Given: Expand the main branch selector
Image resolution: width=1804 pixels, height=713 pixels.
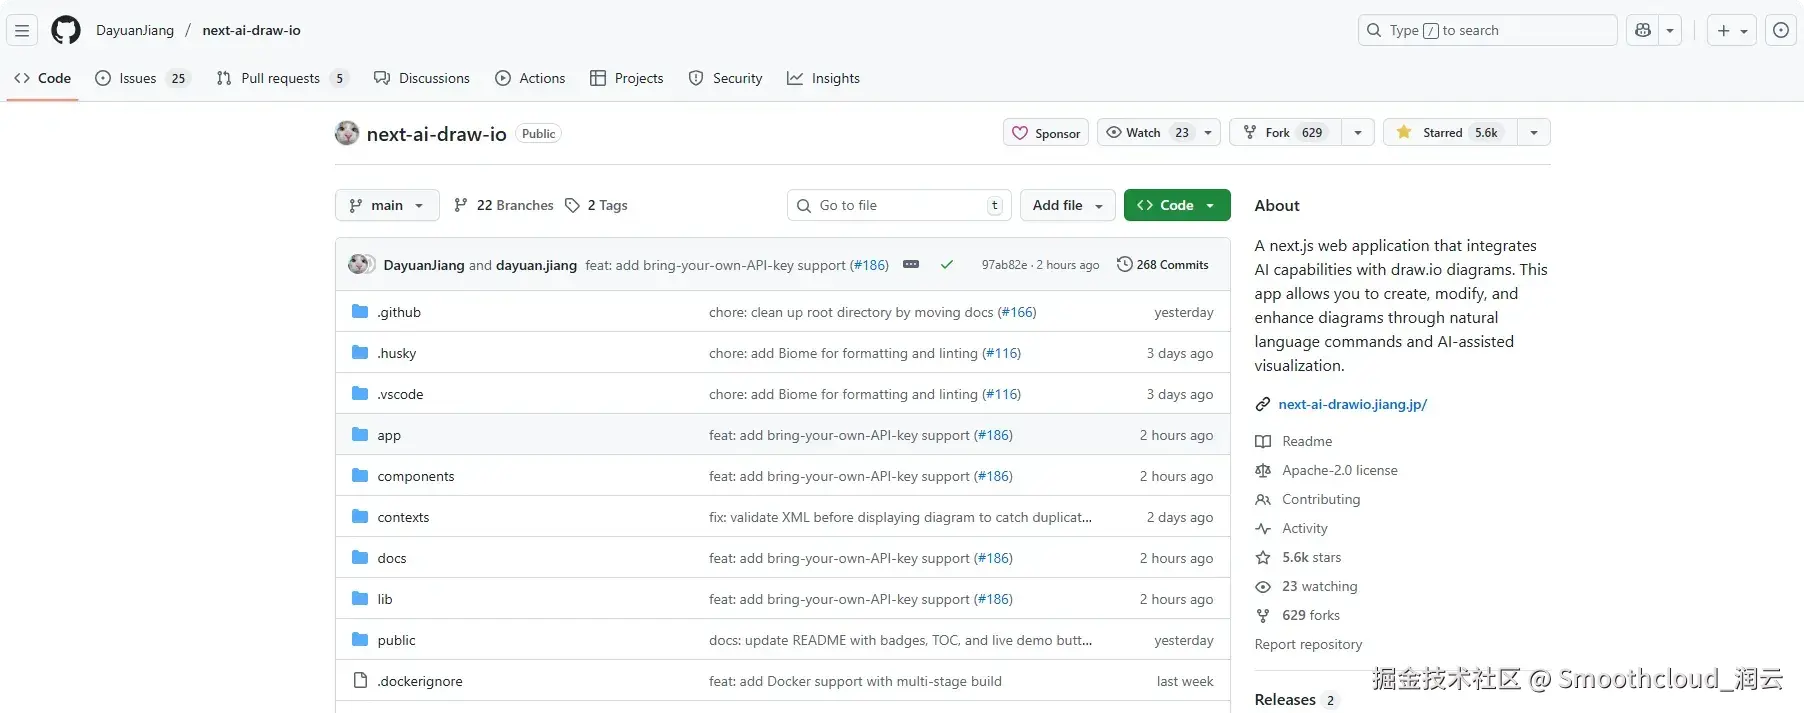Looking at the screenshot, I should pos(387,205).
